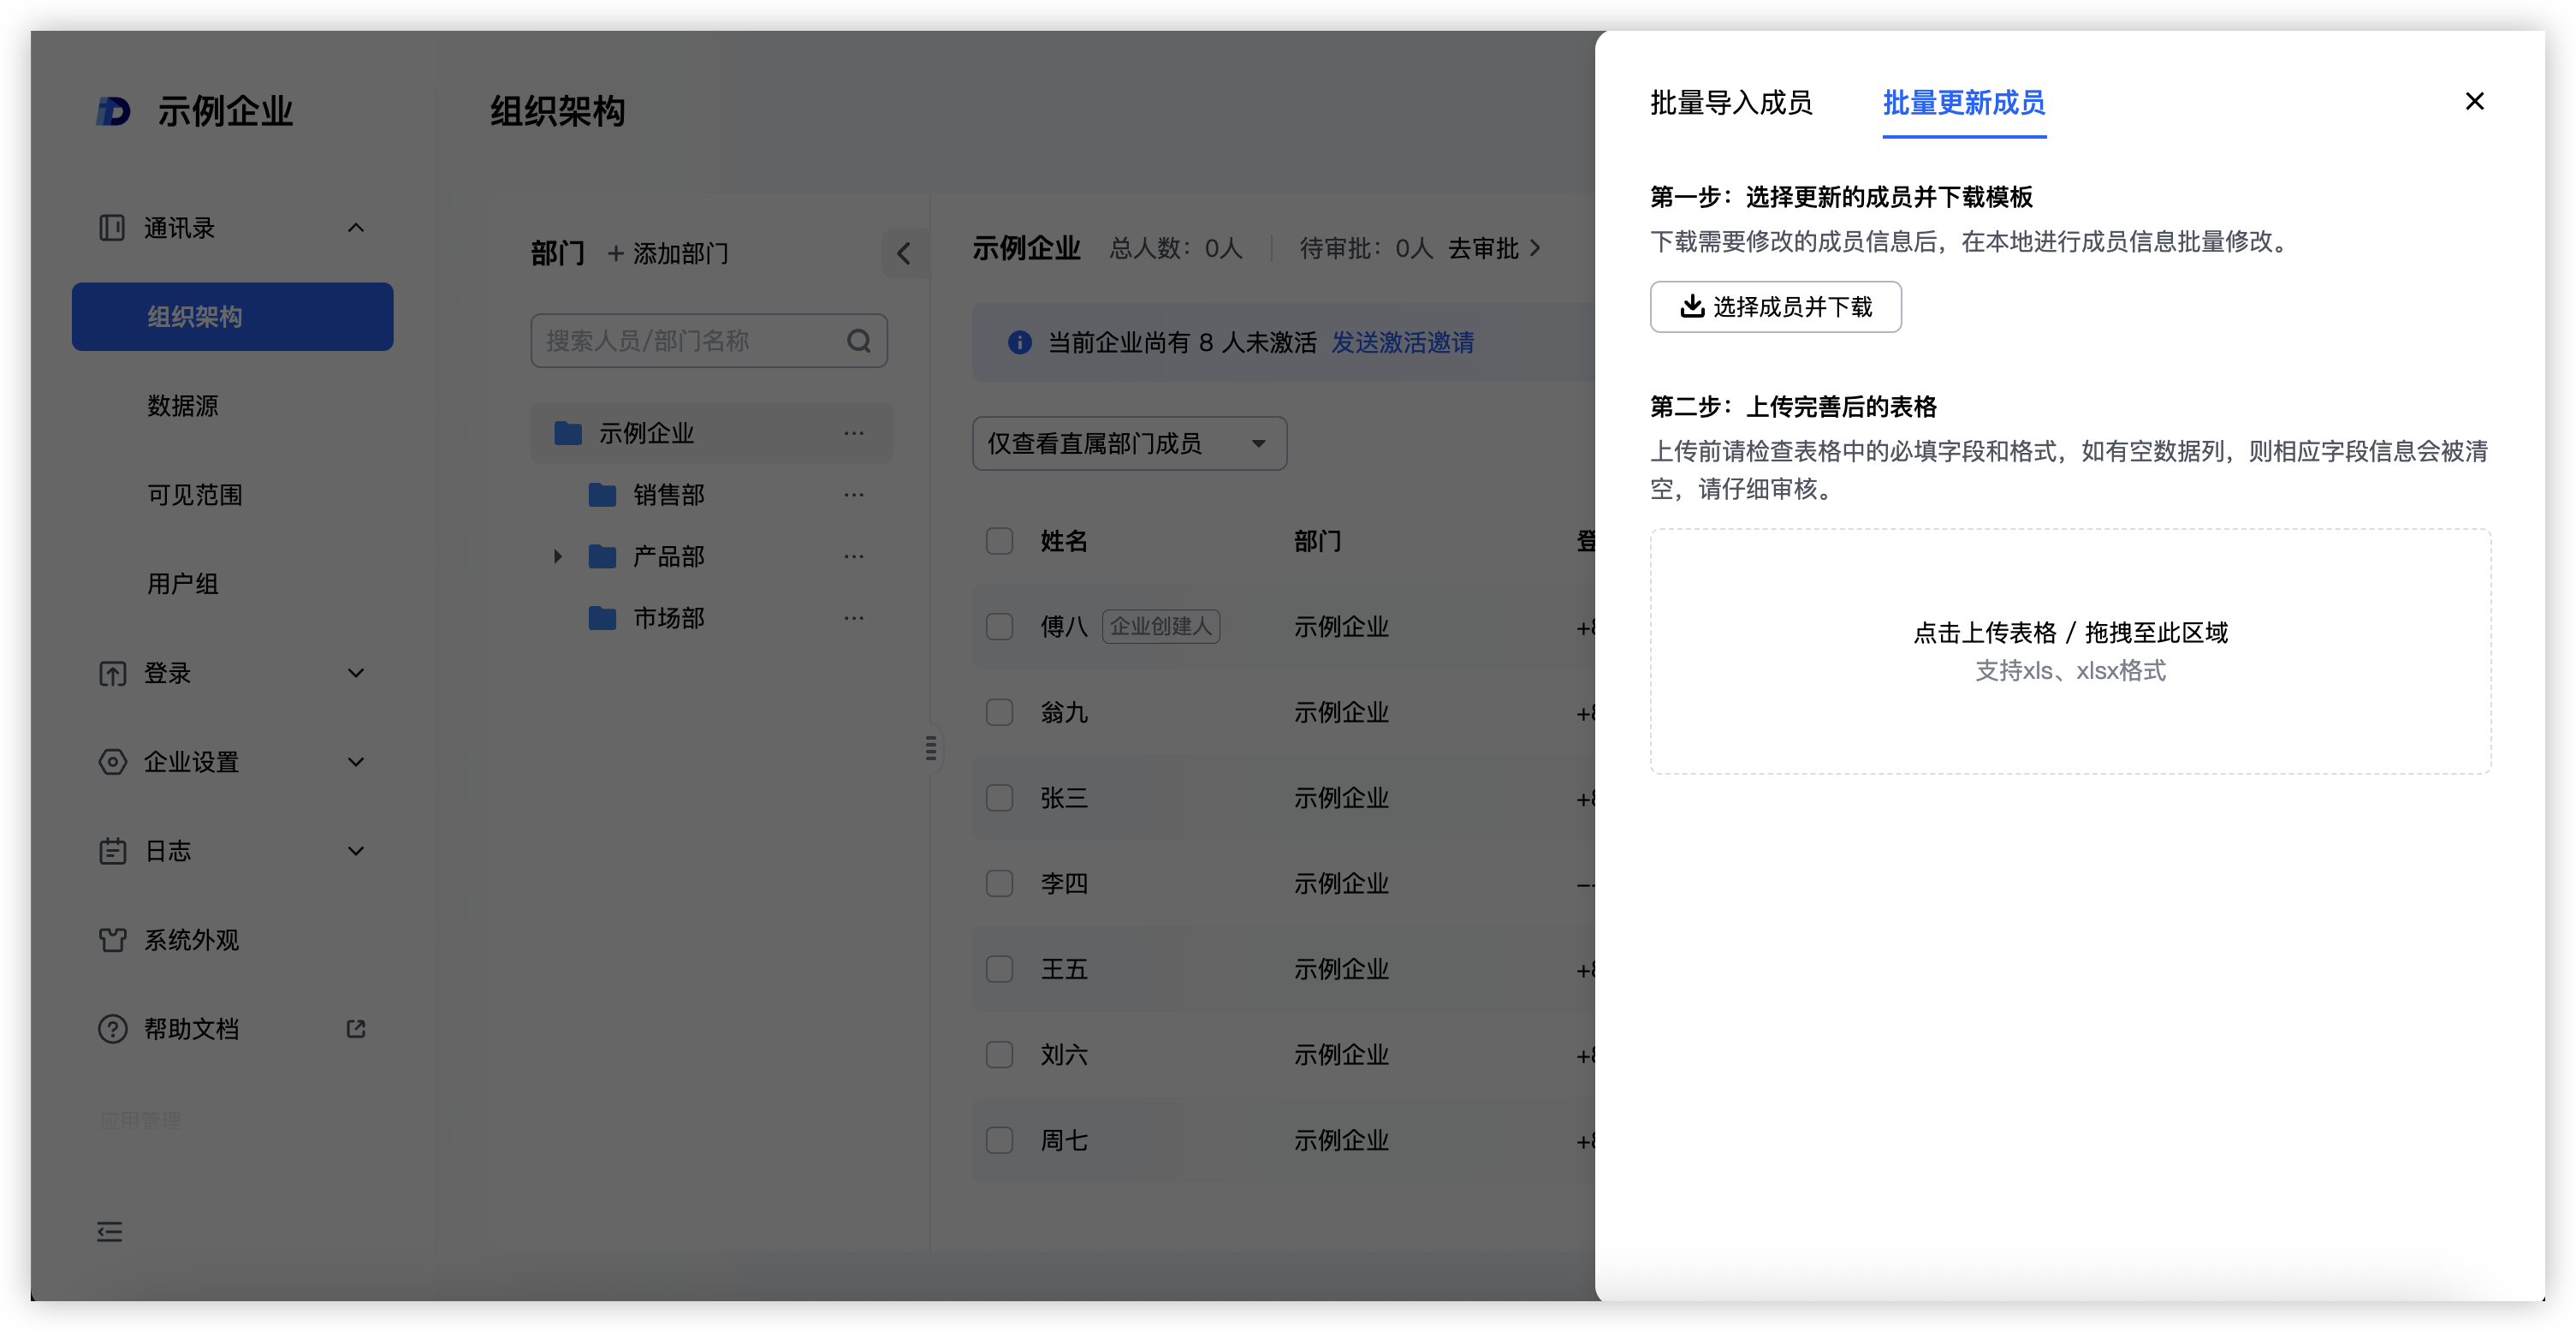
Task: Collapse sidebar using bottom menu icon
Action: [110, 1231]
